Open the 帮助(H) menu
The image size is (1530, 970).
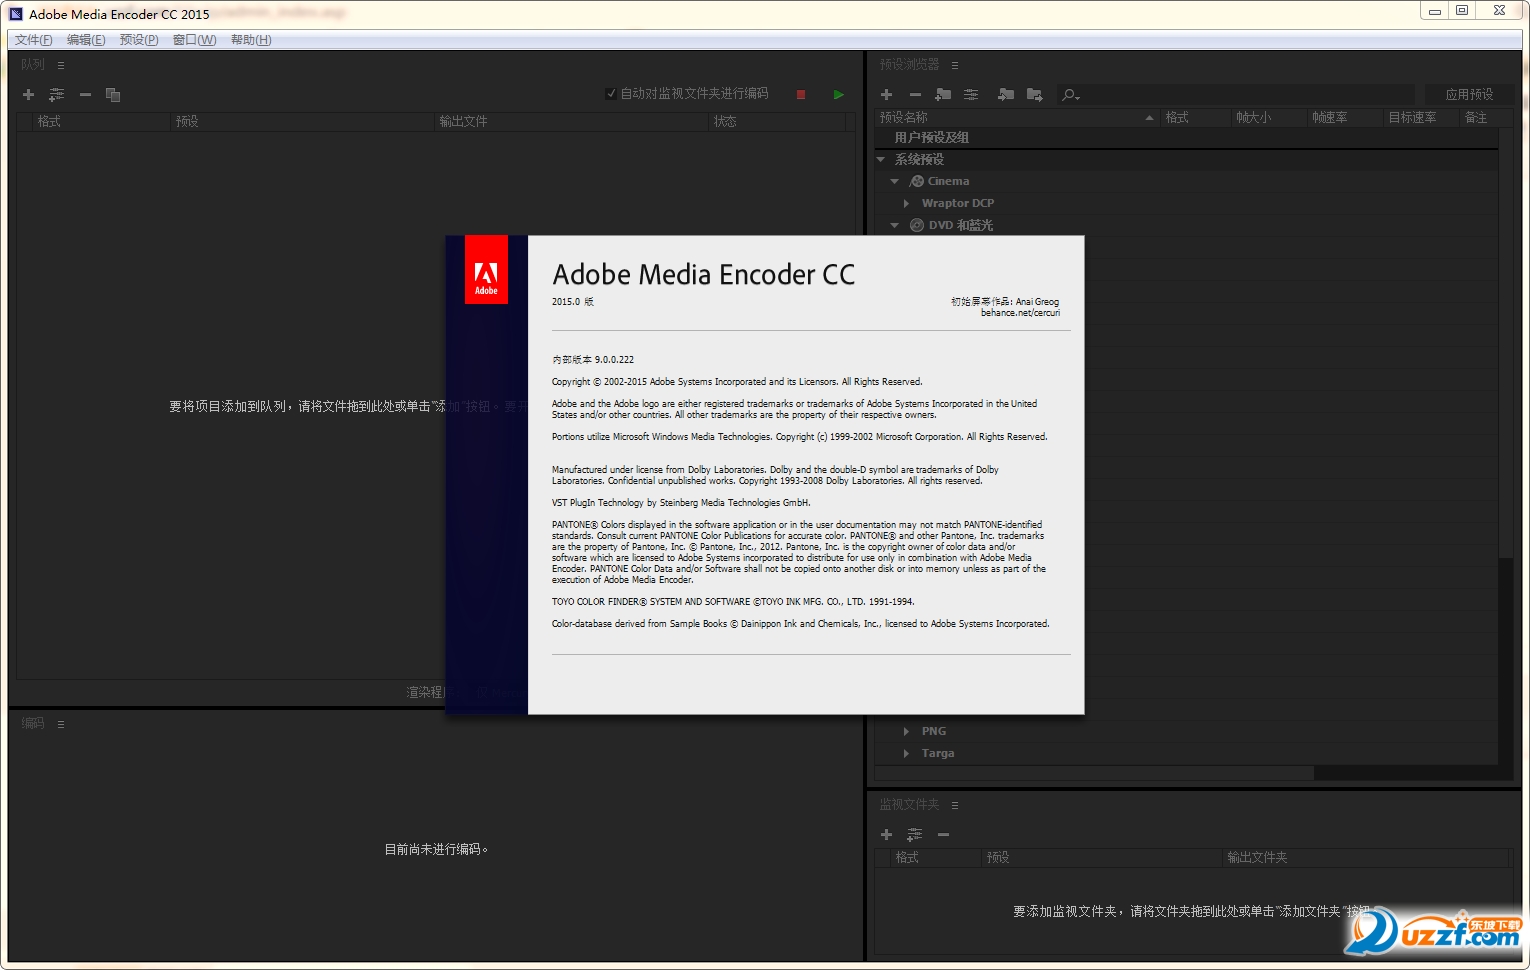coord(251,40)
